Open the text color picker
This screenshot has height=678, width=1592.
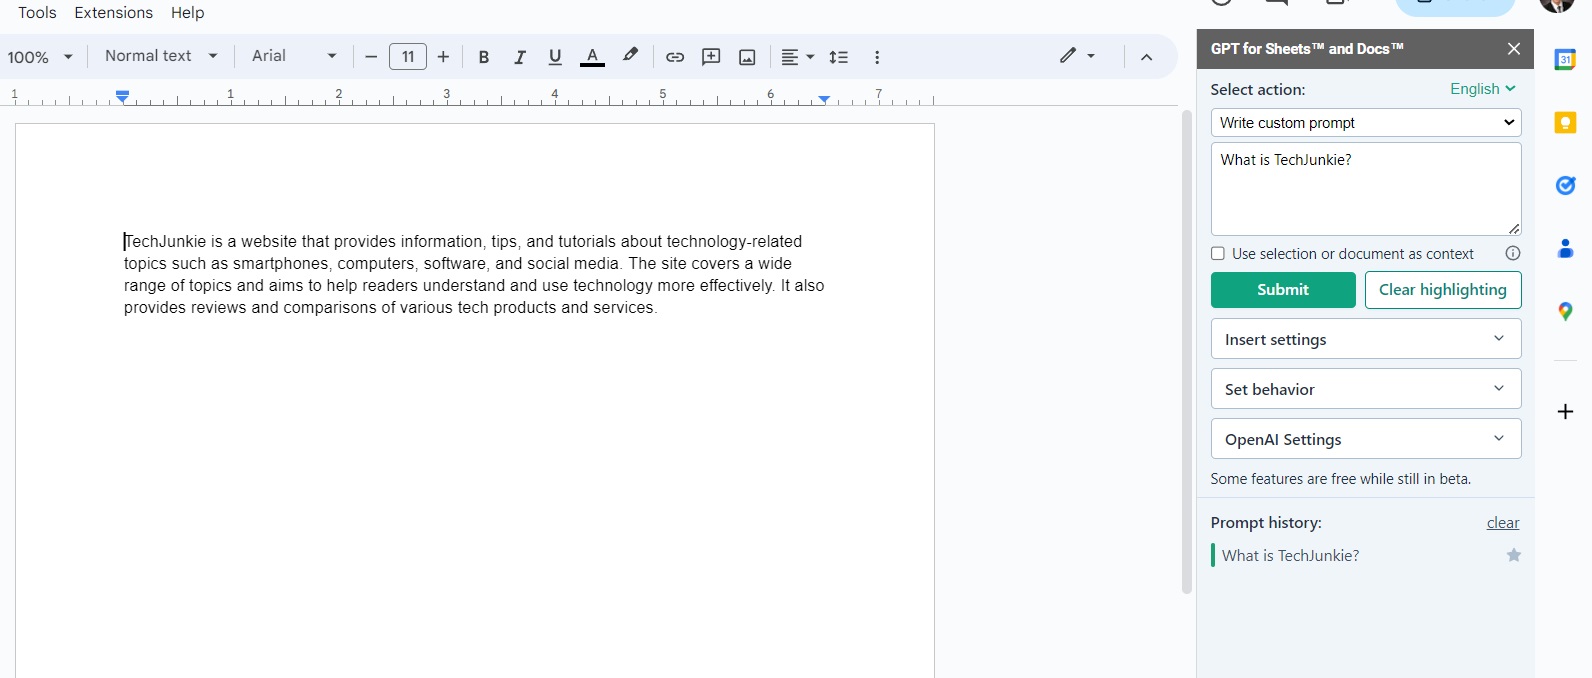point(592,57)
